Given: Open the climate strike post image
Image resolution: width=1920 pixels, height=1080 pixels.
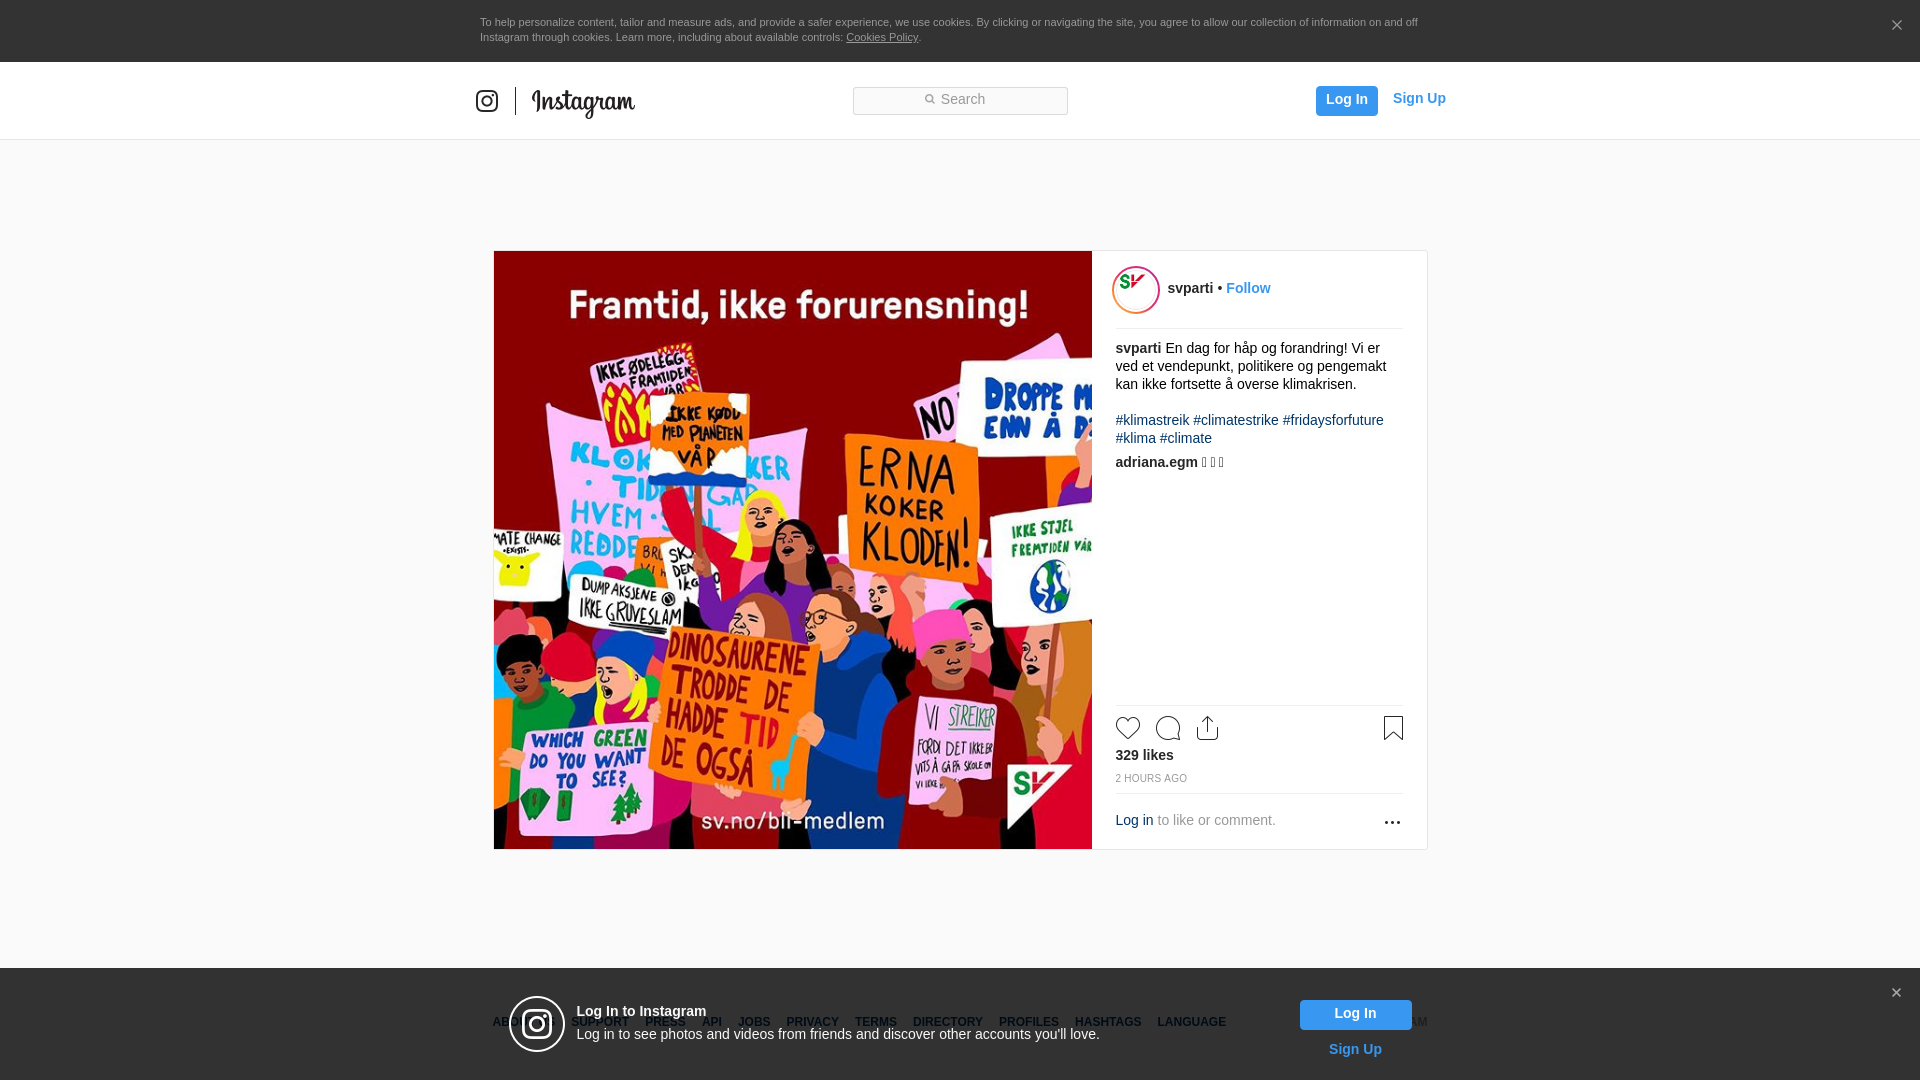Looking at the screenshot, I should 793,550.
